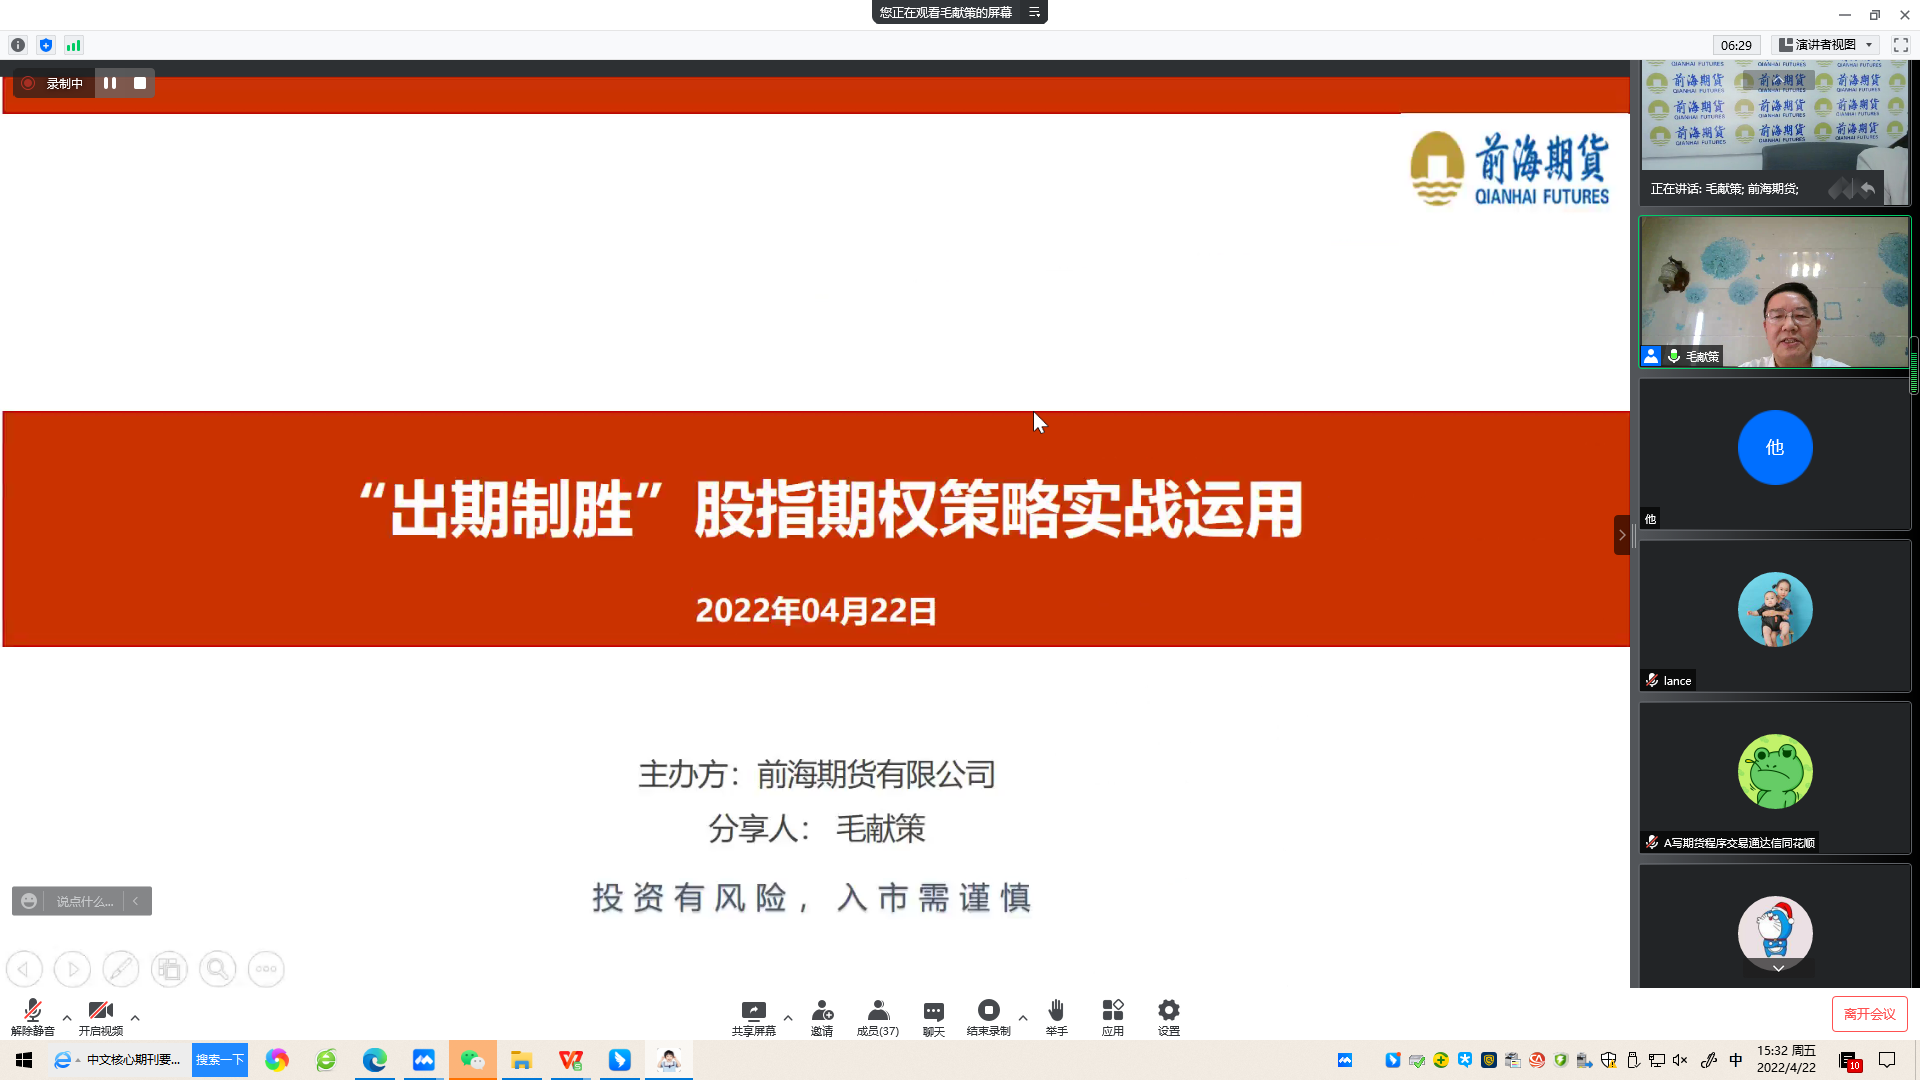Open Microsoft Edge from the taskbar

pos(375,1060)
